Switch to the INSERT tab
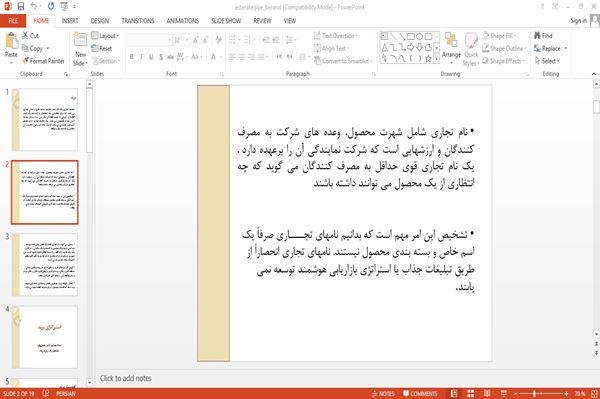 click(70, 21)
